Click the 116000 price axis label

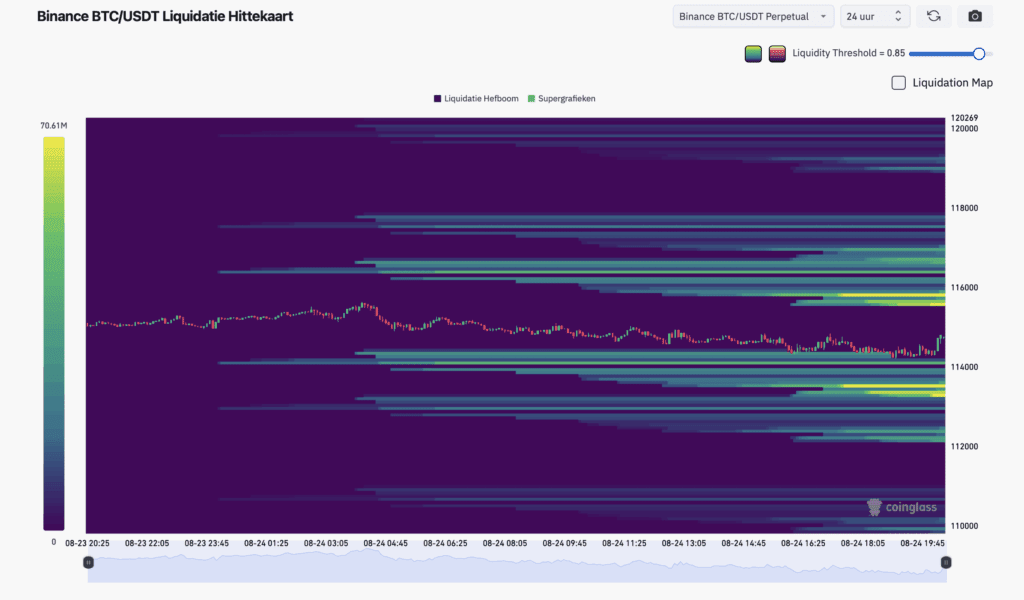[x=964, y=288]
